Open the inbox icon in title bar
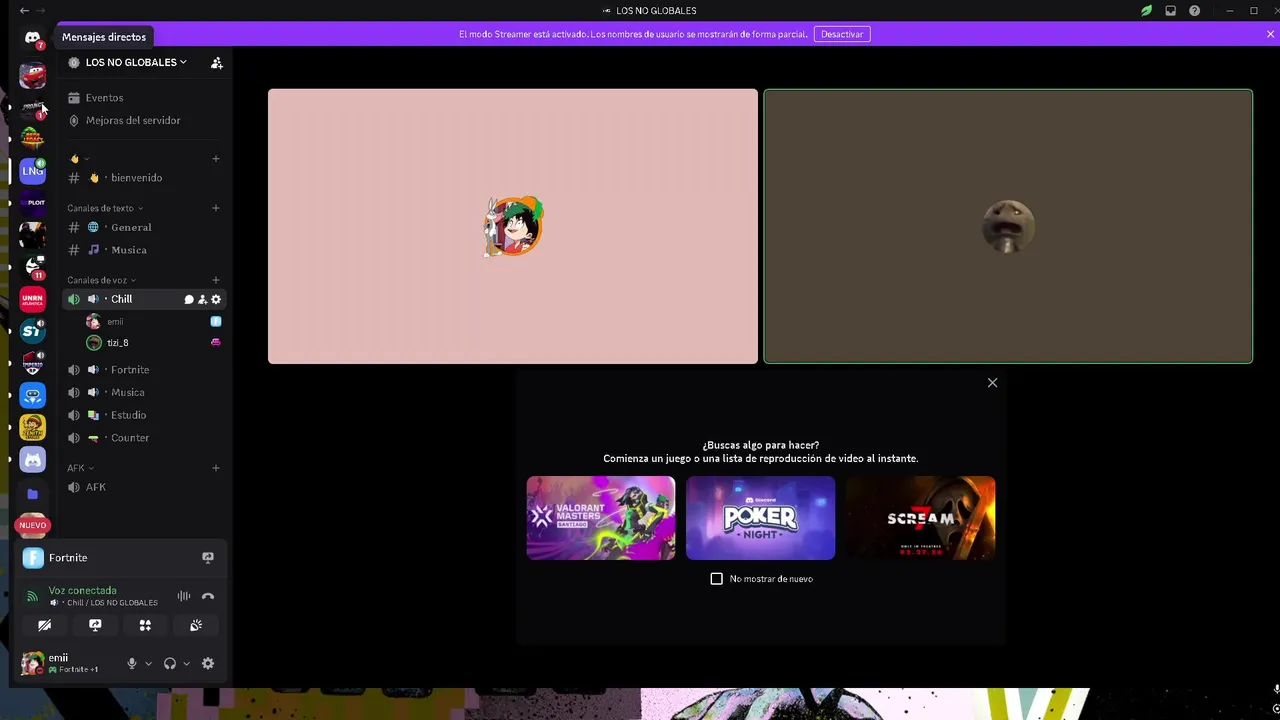1280x720 pixels. pyautogui.click(x=1170, y=11)
